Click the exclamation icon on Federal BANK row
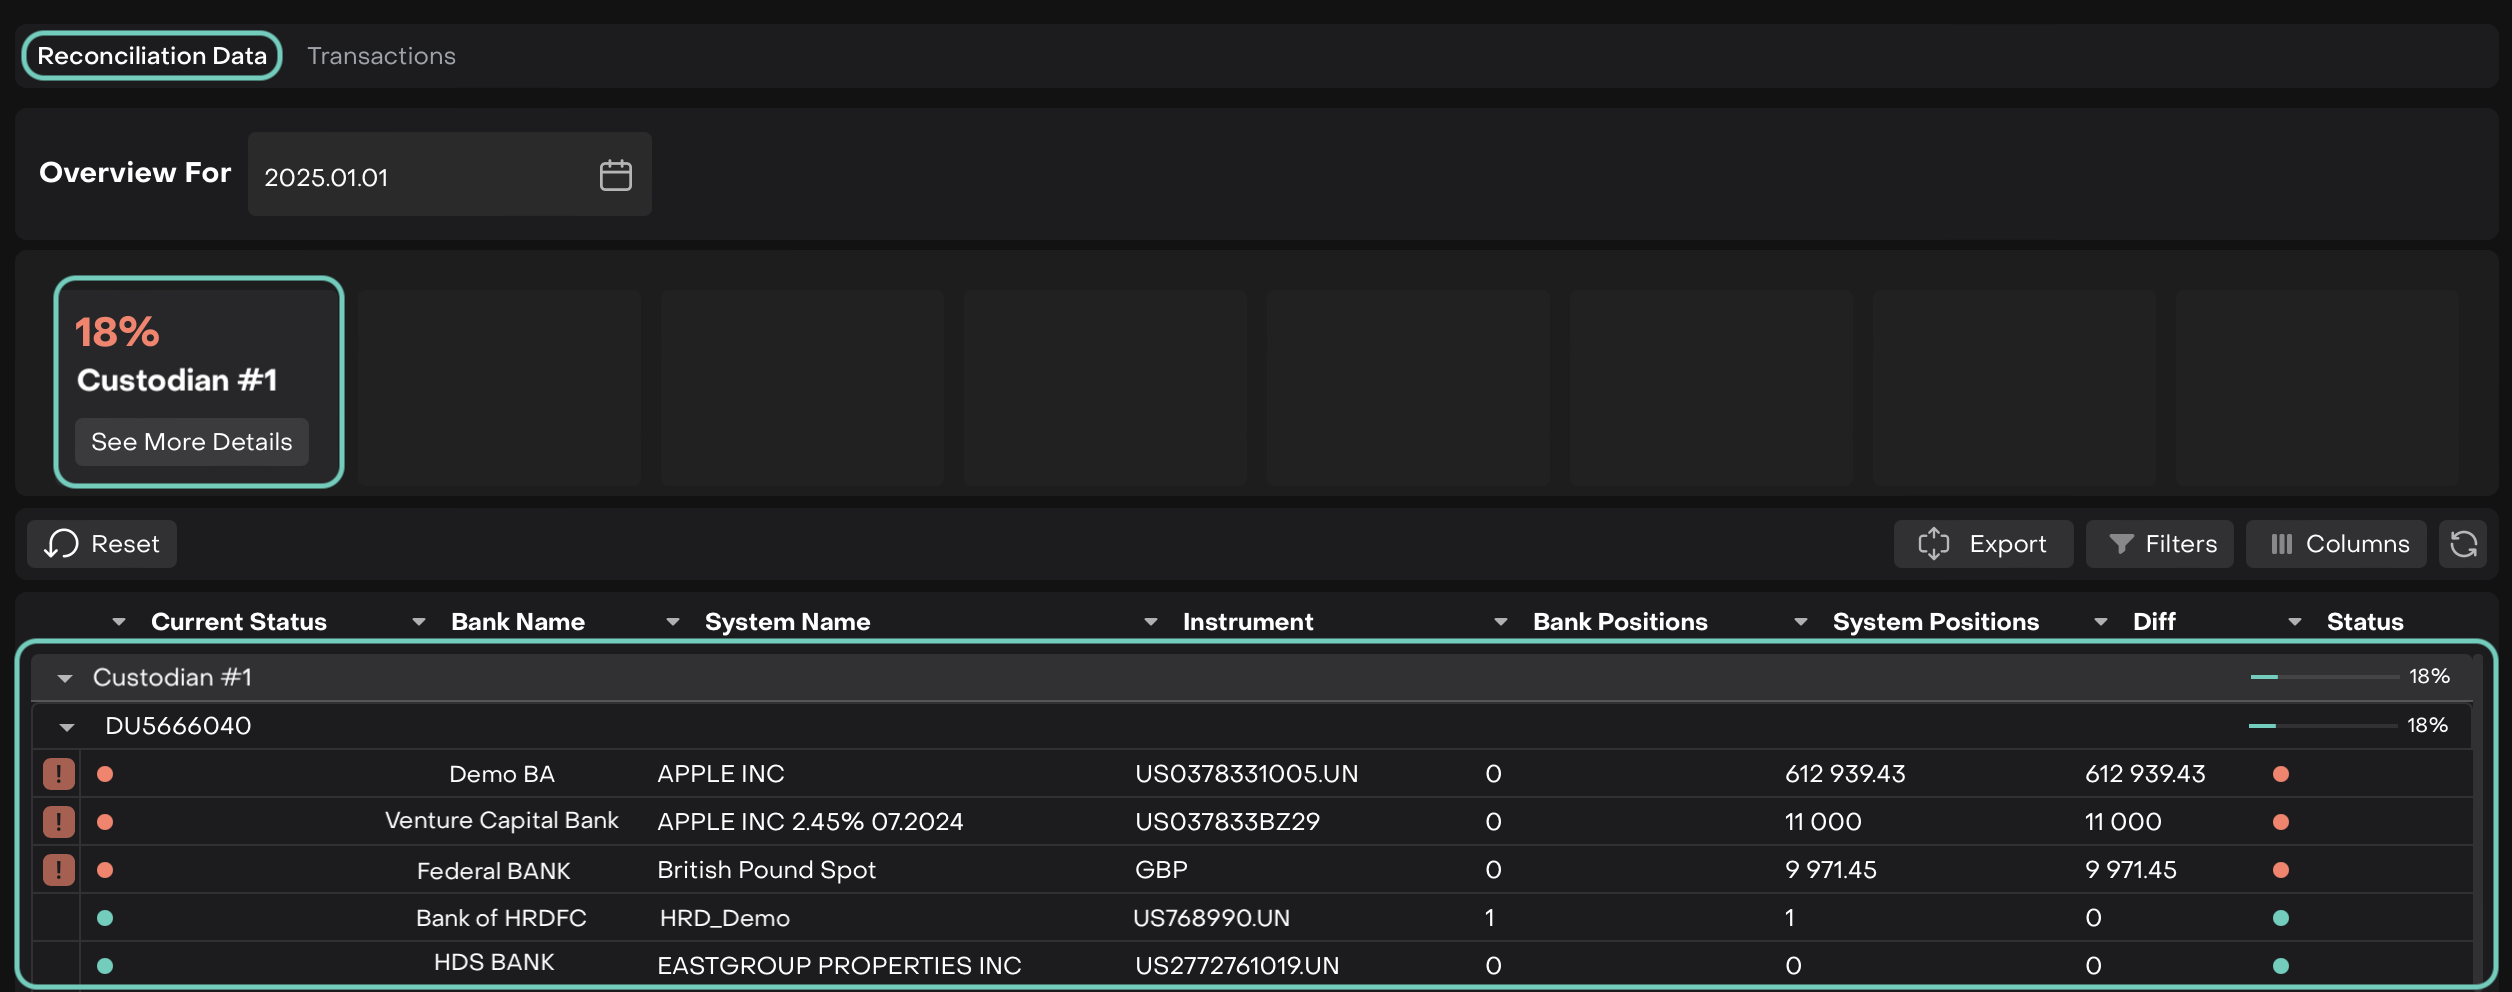 (x=59, y=870)
